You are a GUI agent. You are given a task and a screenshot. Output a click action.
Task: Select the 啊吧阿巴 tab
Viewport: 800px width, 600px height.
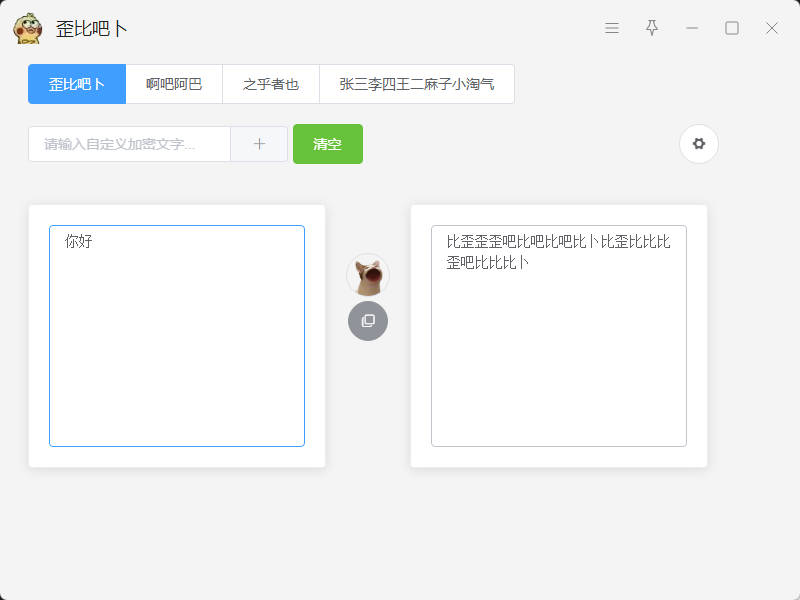point(174,84)
